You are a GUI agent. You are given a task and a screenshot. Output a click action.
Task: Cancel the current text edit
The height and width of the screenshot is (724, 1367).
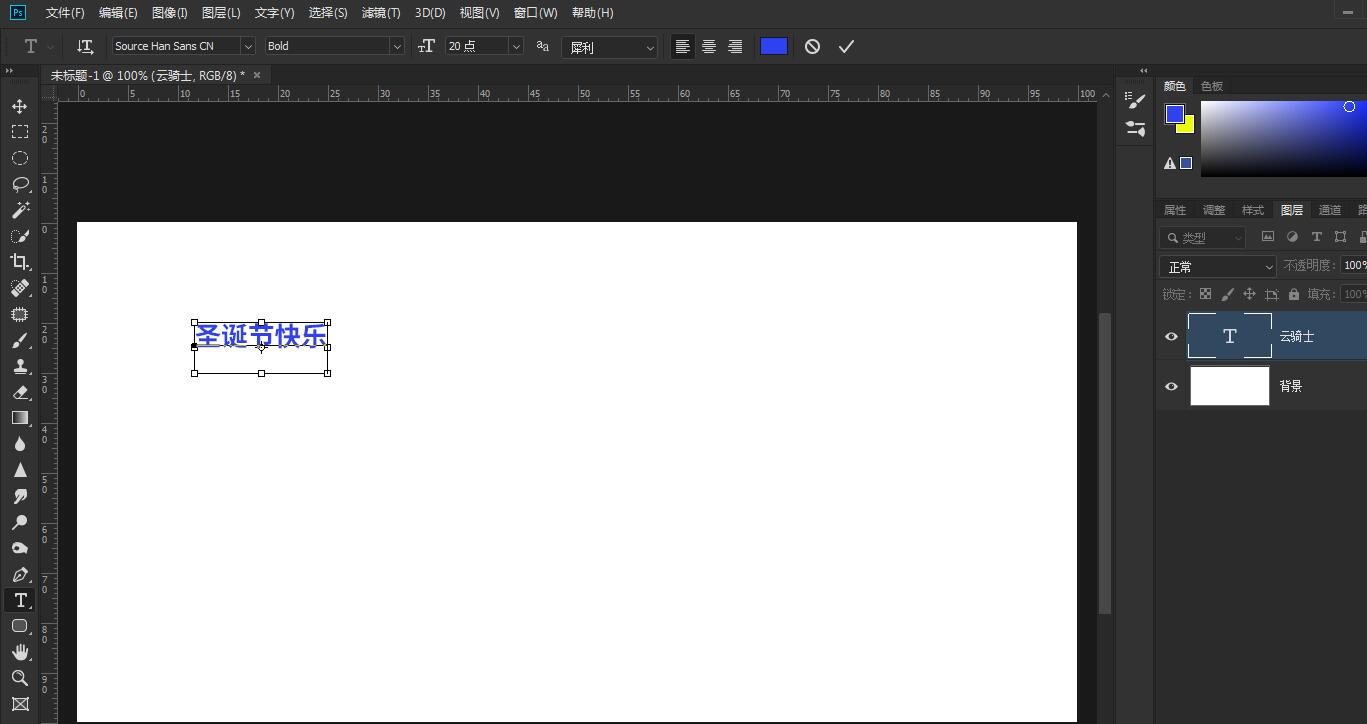click(x=812, y=46)
